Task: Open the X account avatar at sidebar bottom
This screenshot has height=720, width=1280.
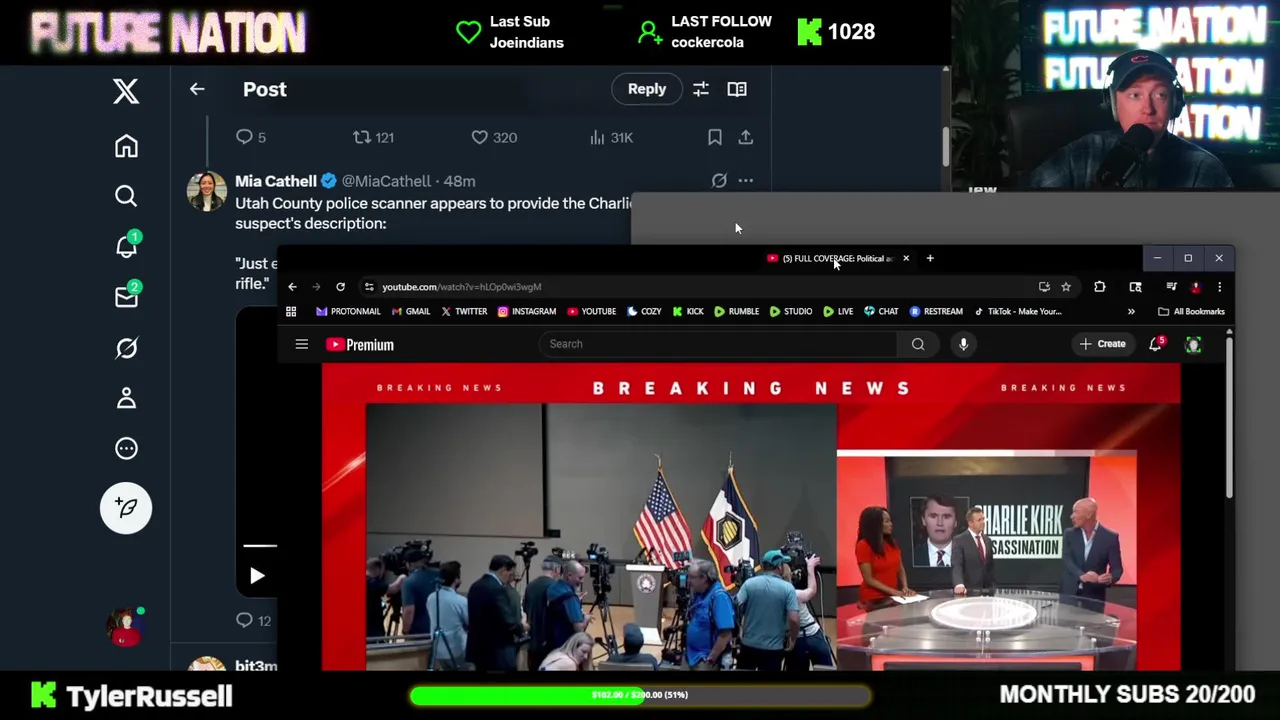Action: (126, 627)
